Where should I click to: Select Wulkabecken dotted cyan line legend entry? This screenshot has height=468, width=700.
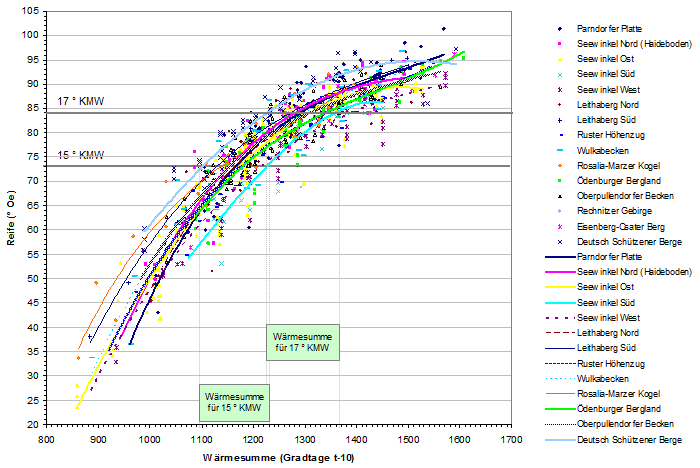click(587, 379)
